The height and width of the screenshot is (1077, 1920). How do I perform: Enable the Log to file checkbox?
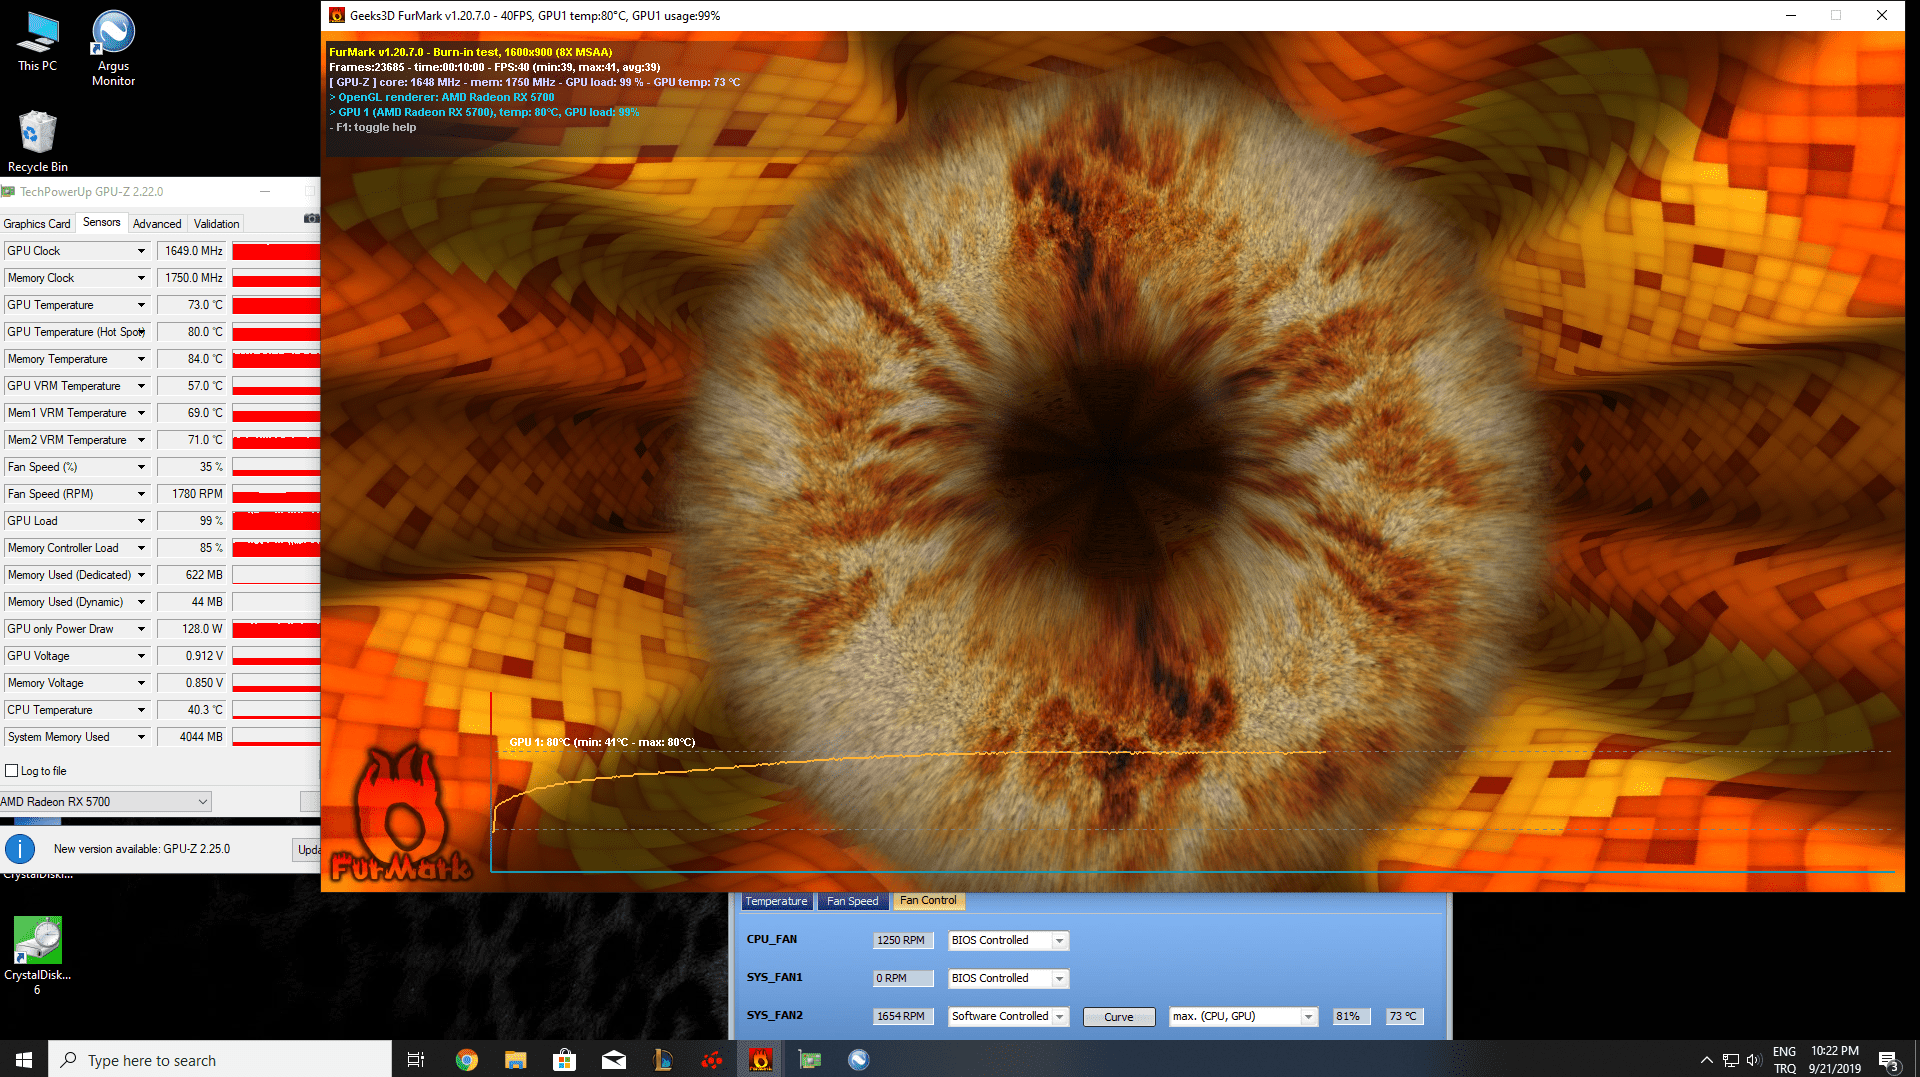point(12,771)
